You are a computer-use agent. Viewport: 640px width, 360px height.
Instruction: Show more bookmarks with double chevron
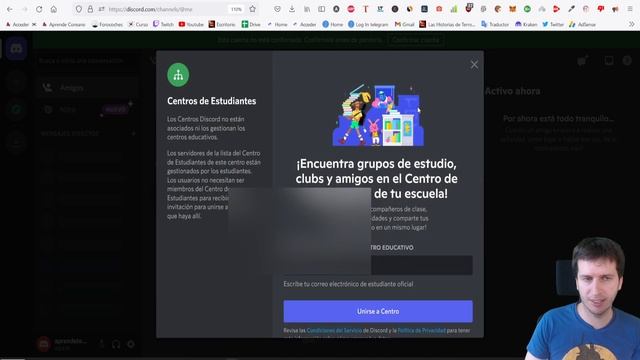click(x=631, y=24)
